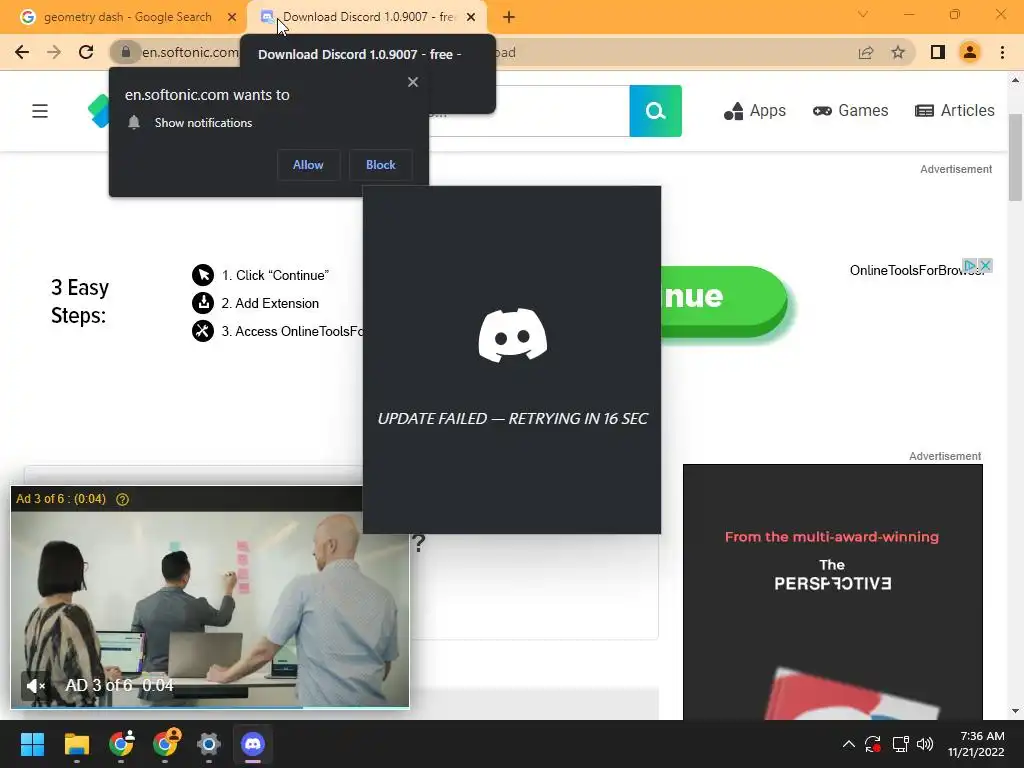Image resolution: width=1024 pixels, height=768 pixels.
Task: Open Softonic hamburger menu
Action: click(40, 111)
